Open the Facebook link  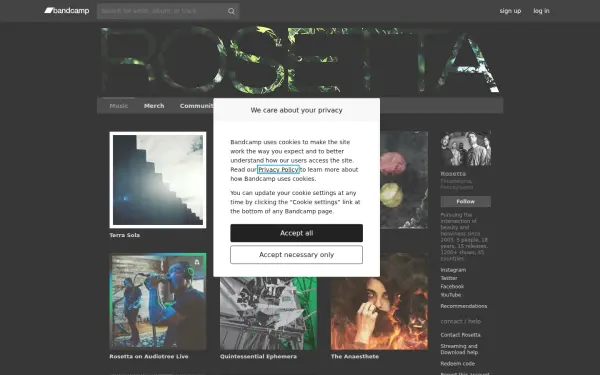coord(452,286)
